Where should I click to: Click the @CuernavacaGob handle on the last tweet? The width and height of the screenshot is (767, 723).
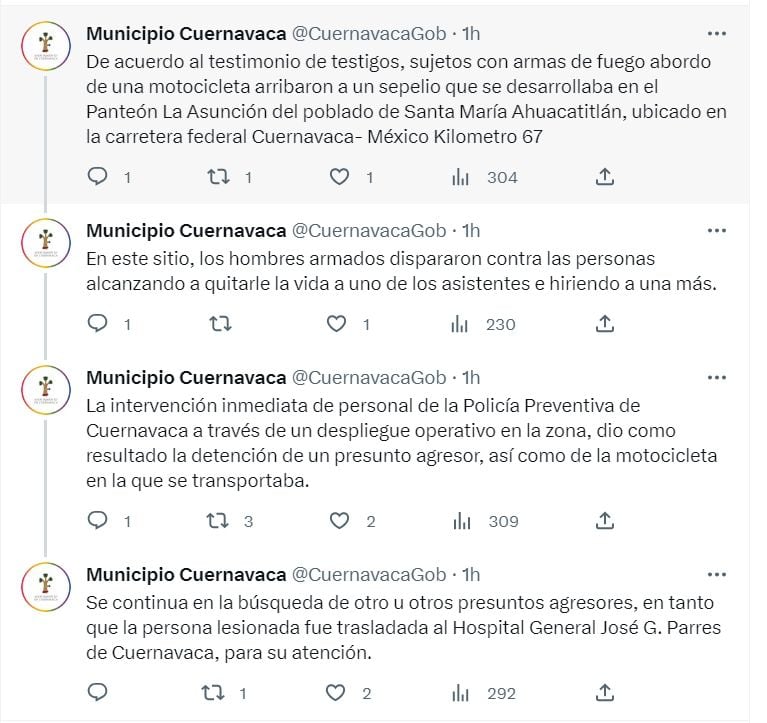pos(368,574)
